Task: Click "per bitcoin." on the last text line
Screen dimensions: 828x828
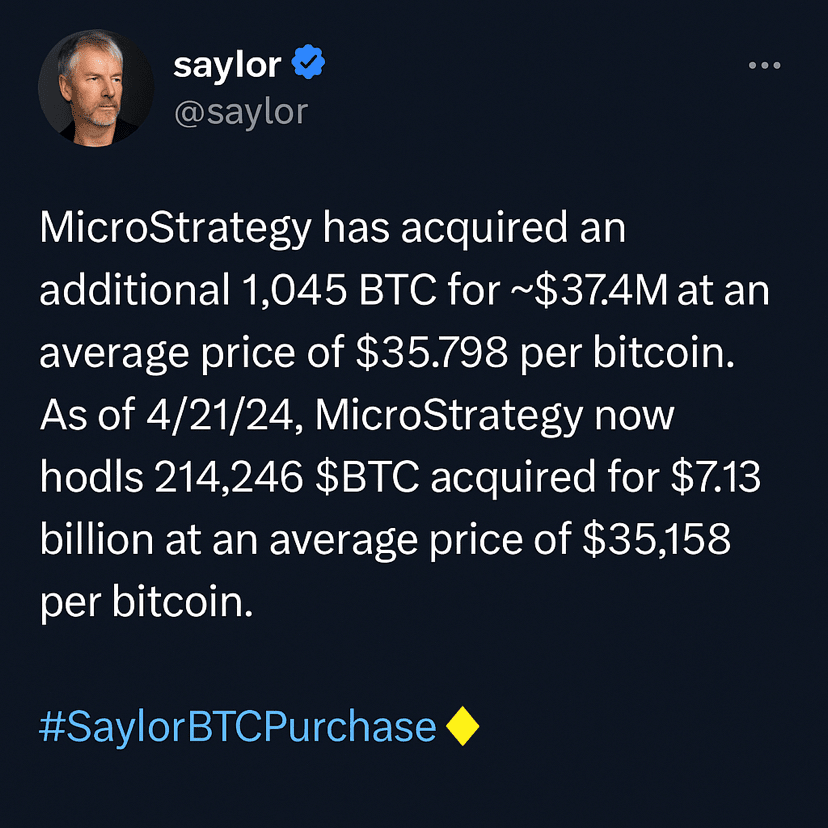Action: [144, 602]
